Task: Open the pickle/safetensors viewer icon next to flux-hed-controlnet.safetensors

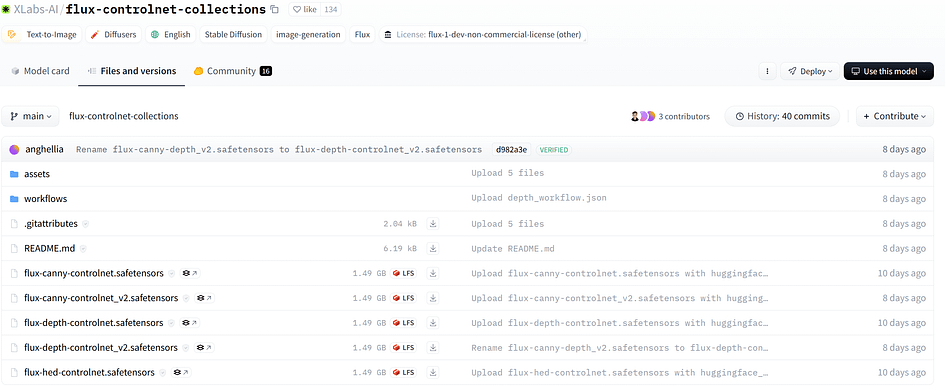Action: [181, 373]
